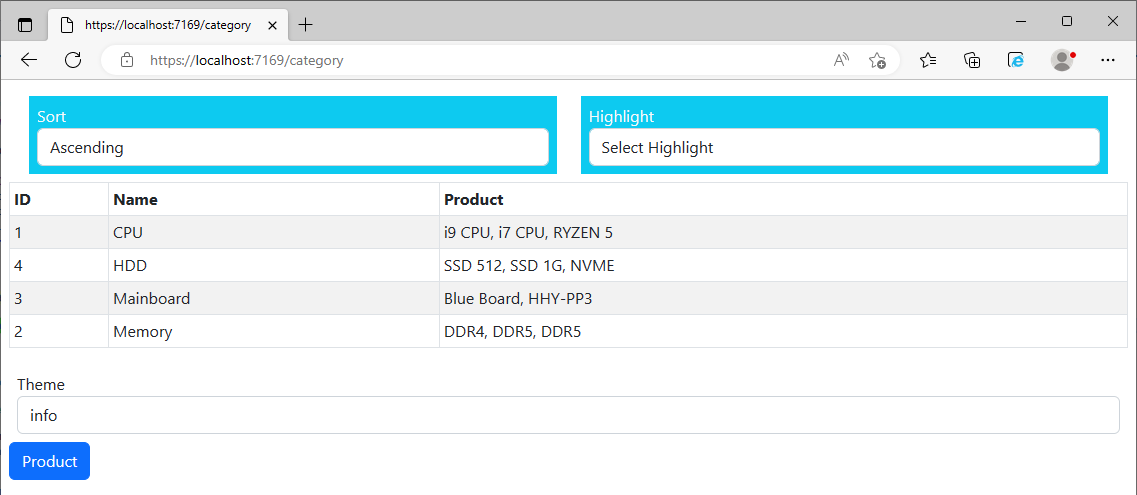This screenshot has width=1137, height=495.
Task: Select the Mainboard name cell
Action: coord(274,299)
